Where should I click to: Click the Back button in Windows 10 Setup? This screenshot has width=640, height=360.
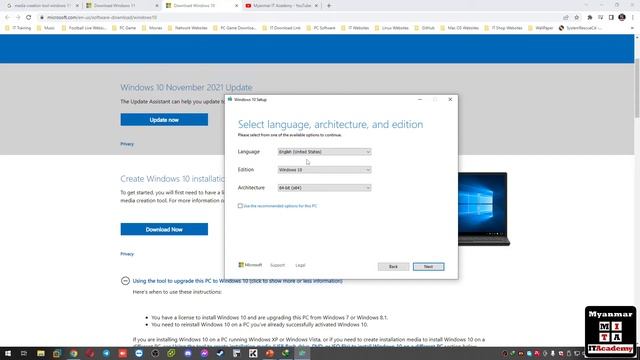click(393, 267)
